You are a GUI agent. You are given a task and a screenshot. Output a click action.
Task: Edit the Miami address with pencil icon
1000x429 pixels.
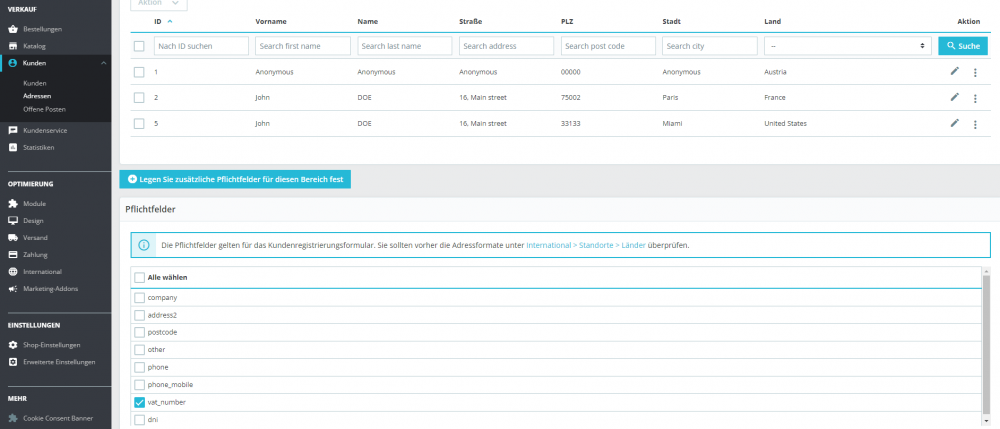(954, 123)
